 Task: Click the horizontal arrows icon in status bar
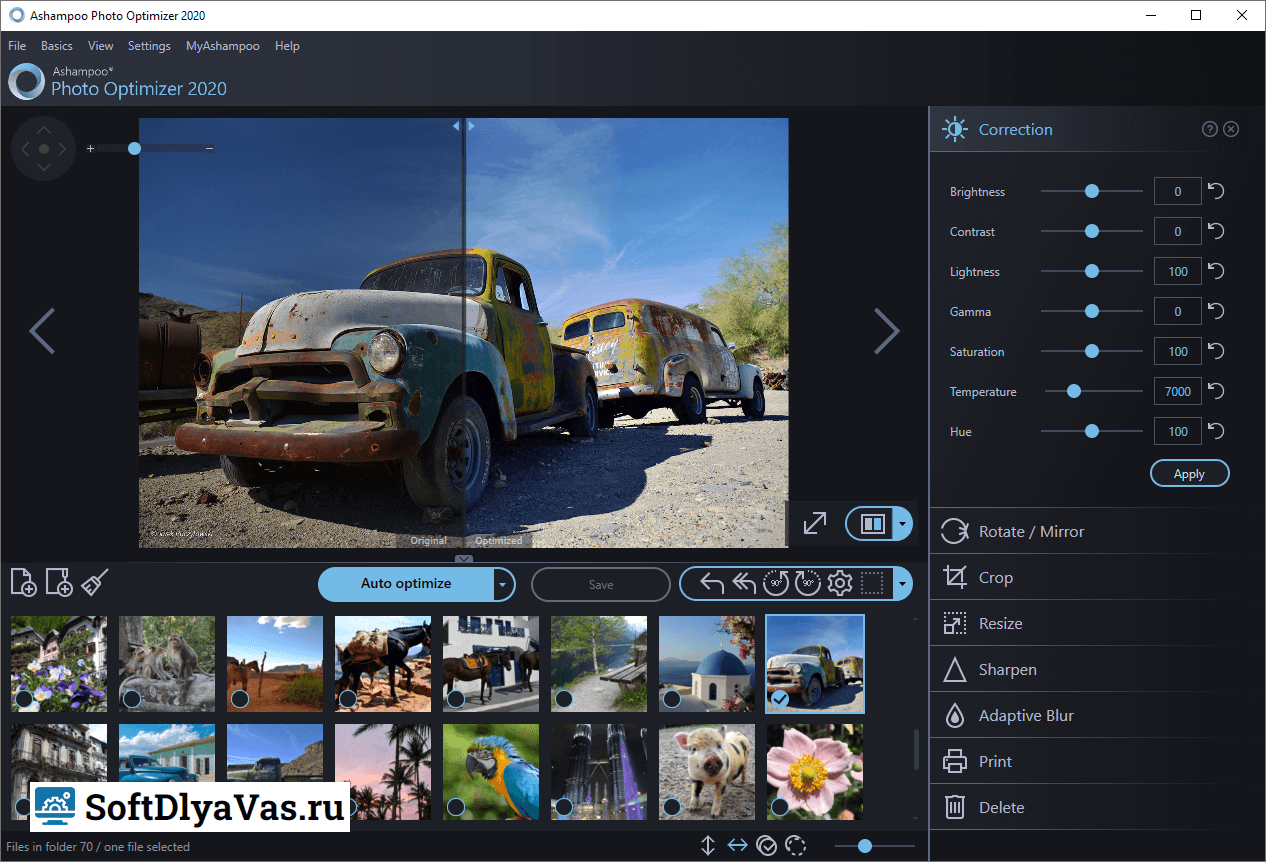point(737,846)
